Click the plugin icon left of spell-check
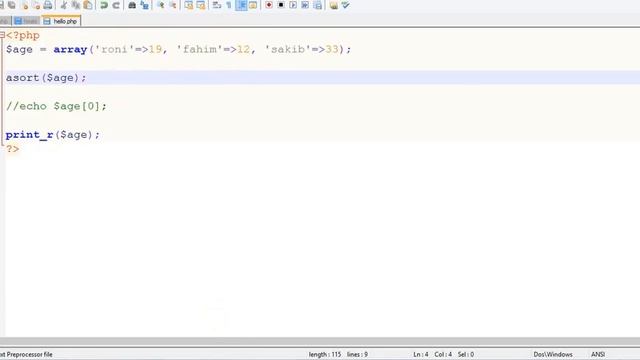 [x=333, y=5]
